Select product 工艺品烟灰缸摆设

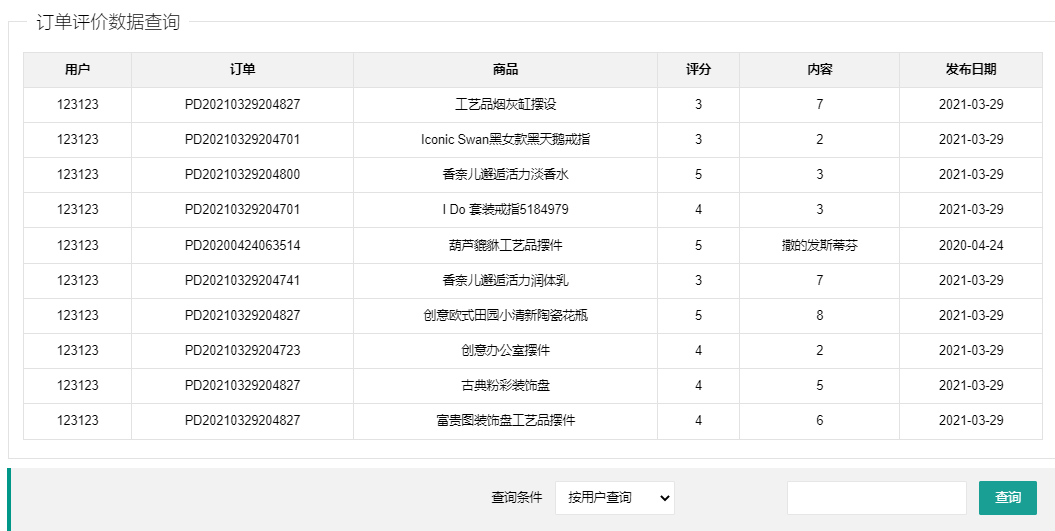(x=505, y=104)
